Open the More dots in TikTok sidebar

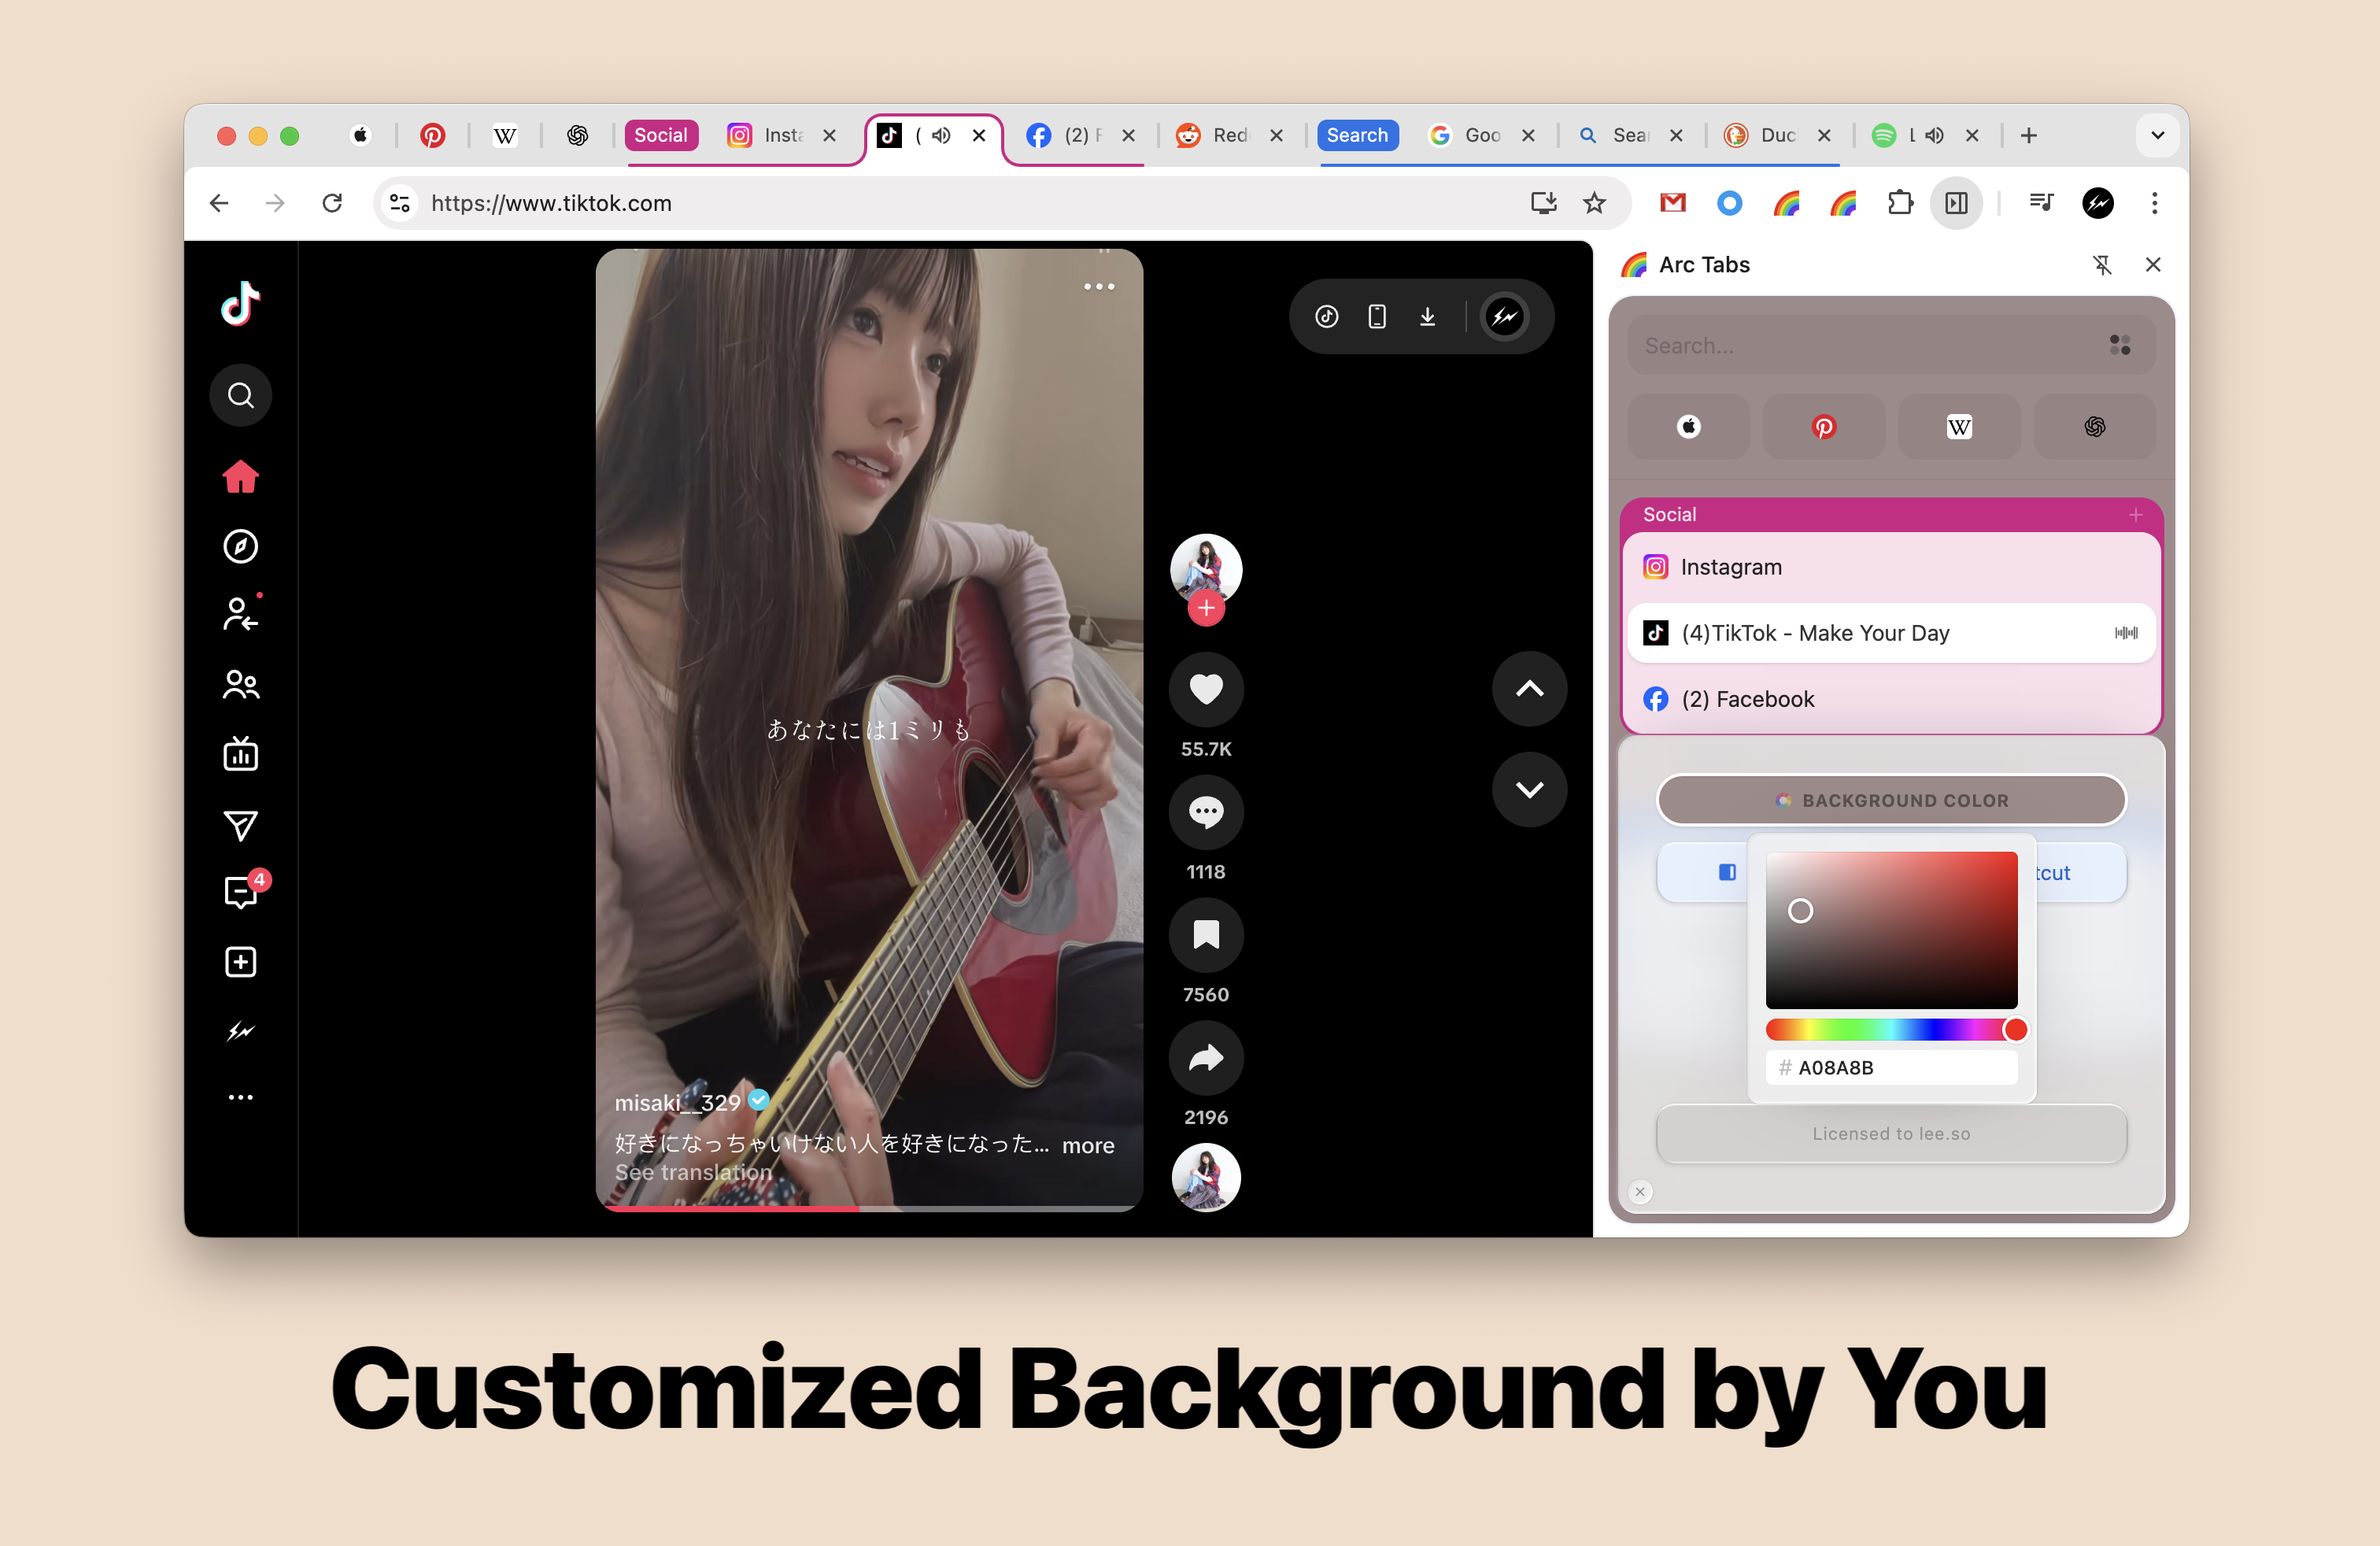[240, 1097]
